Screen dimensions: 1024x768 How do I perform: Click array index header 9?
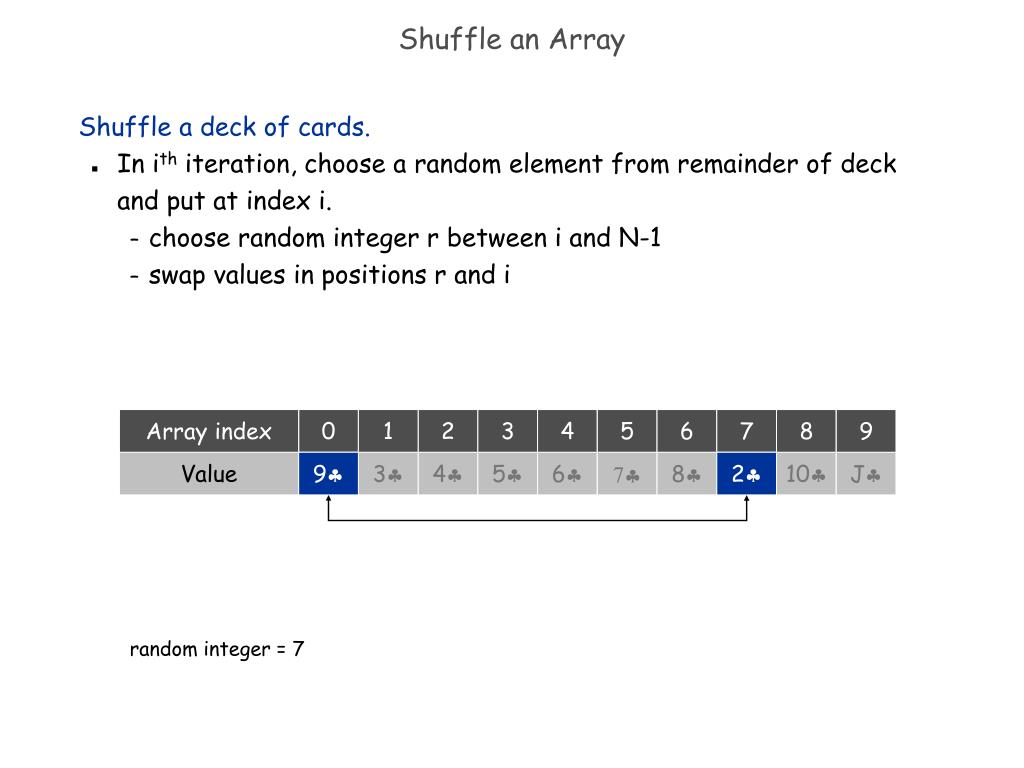click(x=866, y=431)
